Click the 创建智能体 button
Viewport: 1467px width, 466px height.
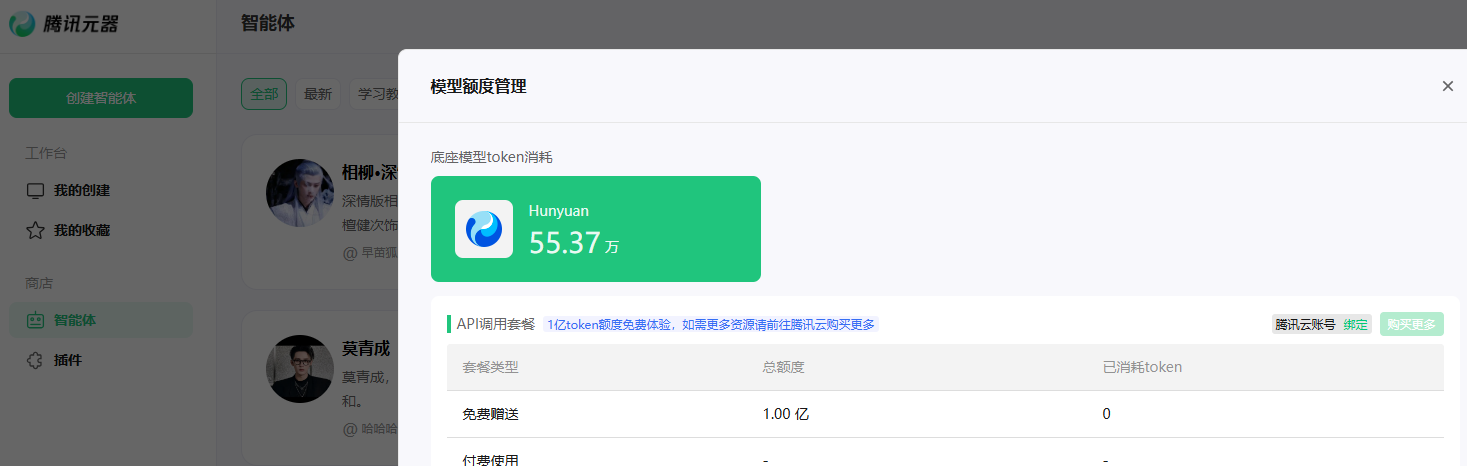pyautogui.click(x=101, y=98)
